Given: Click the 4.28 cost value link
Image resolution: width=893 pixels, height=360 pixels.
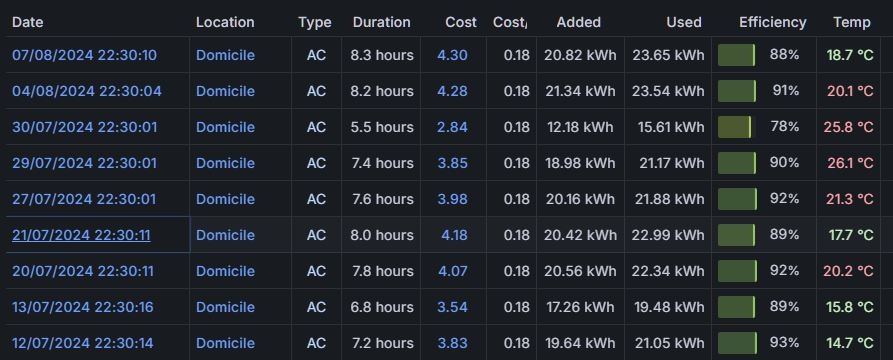Looking at the screenshot, I should [453, 91].
